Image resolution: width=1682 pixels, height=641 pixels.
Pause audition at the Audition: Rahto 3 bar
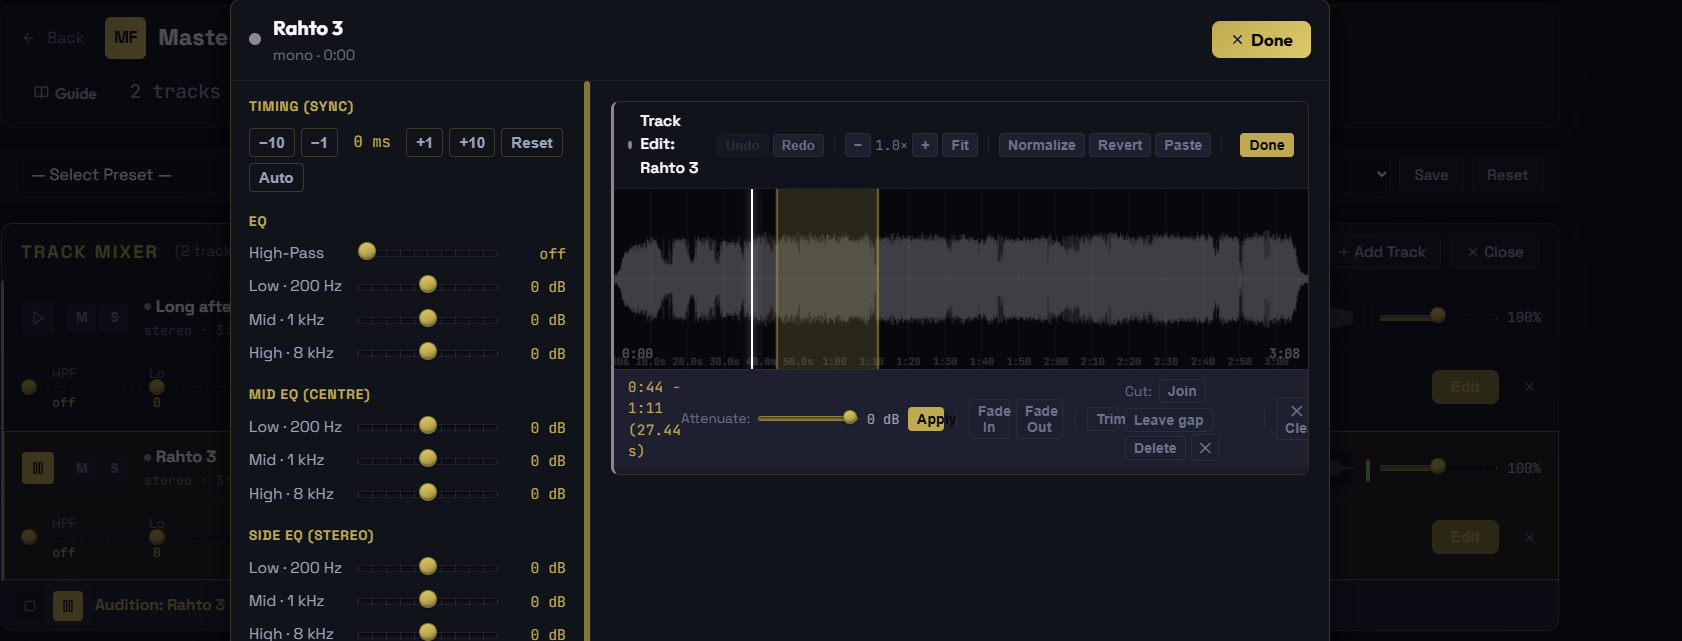68,605
